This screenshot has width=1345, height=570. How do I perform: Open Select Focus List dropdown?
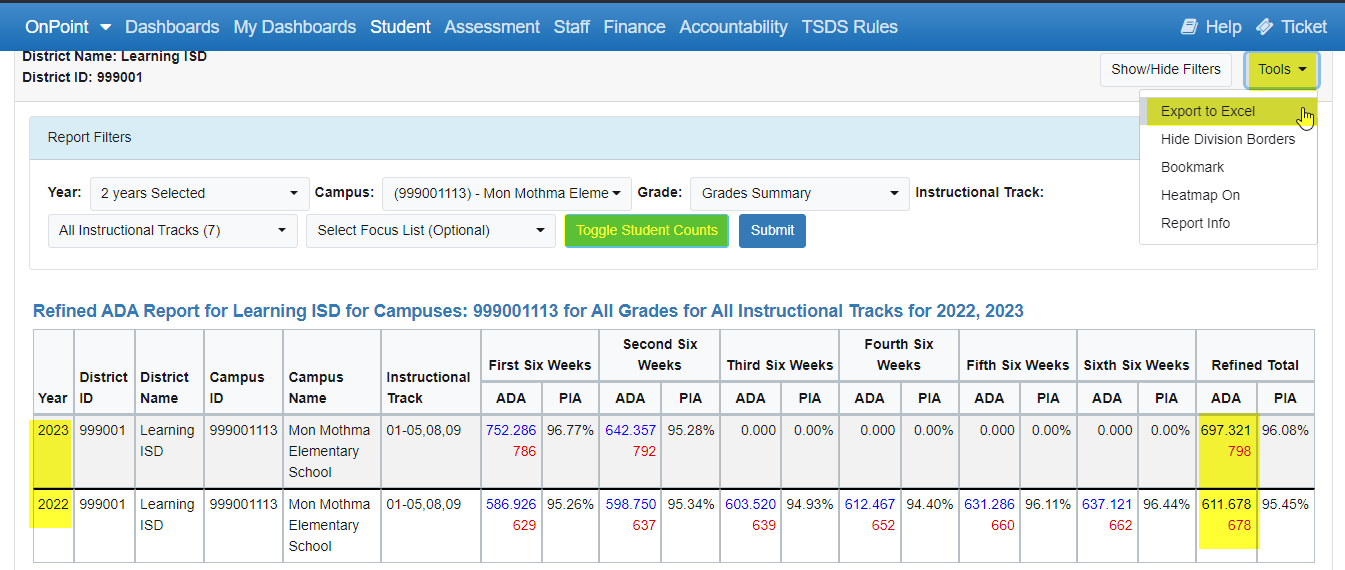430,230
